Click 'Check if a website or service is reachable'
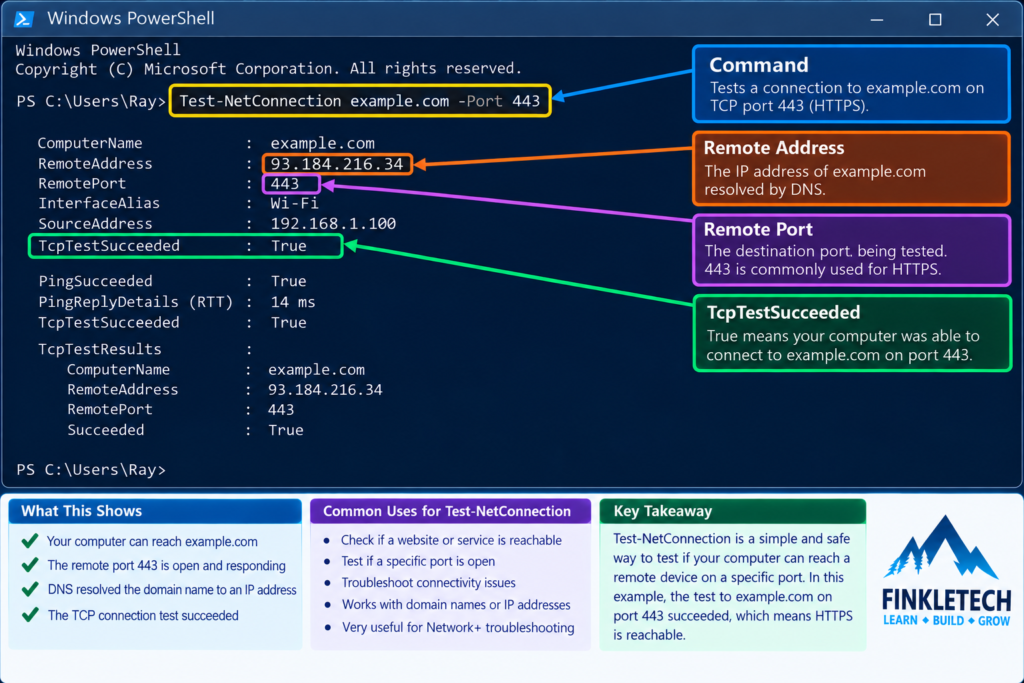This screenshot has width=1024, height=683. coord(451,540)
